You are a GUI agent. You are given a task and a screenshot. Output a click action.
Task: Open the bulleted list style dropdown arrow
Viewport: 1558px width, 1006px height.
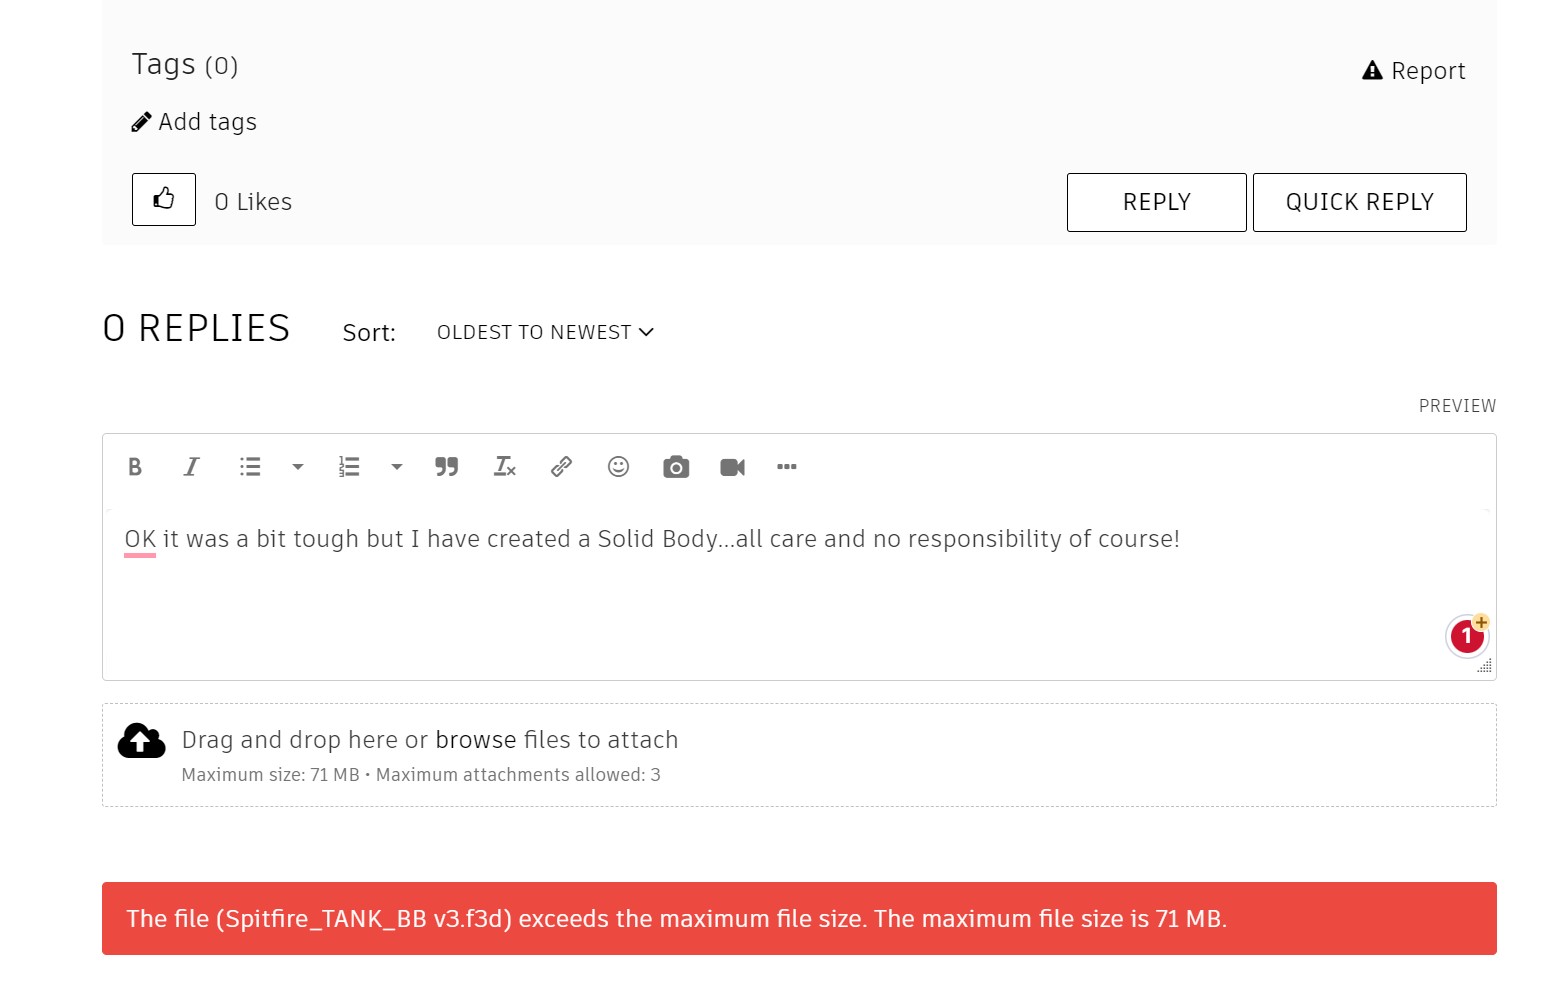click(x=298, y=467)
